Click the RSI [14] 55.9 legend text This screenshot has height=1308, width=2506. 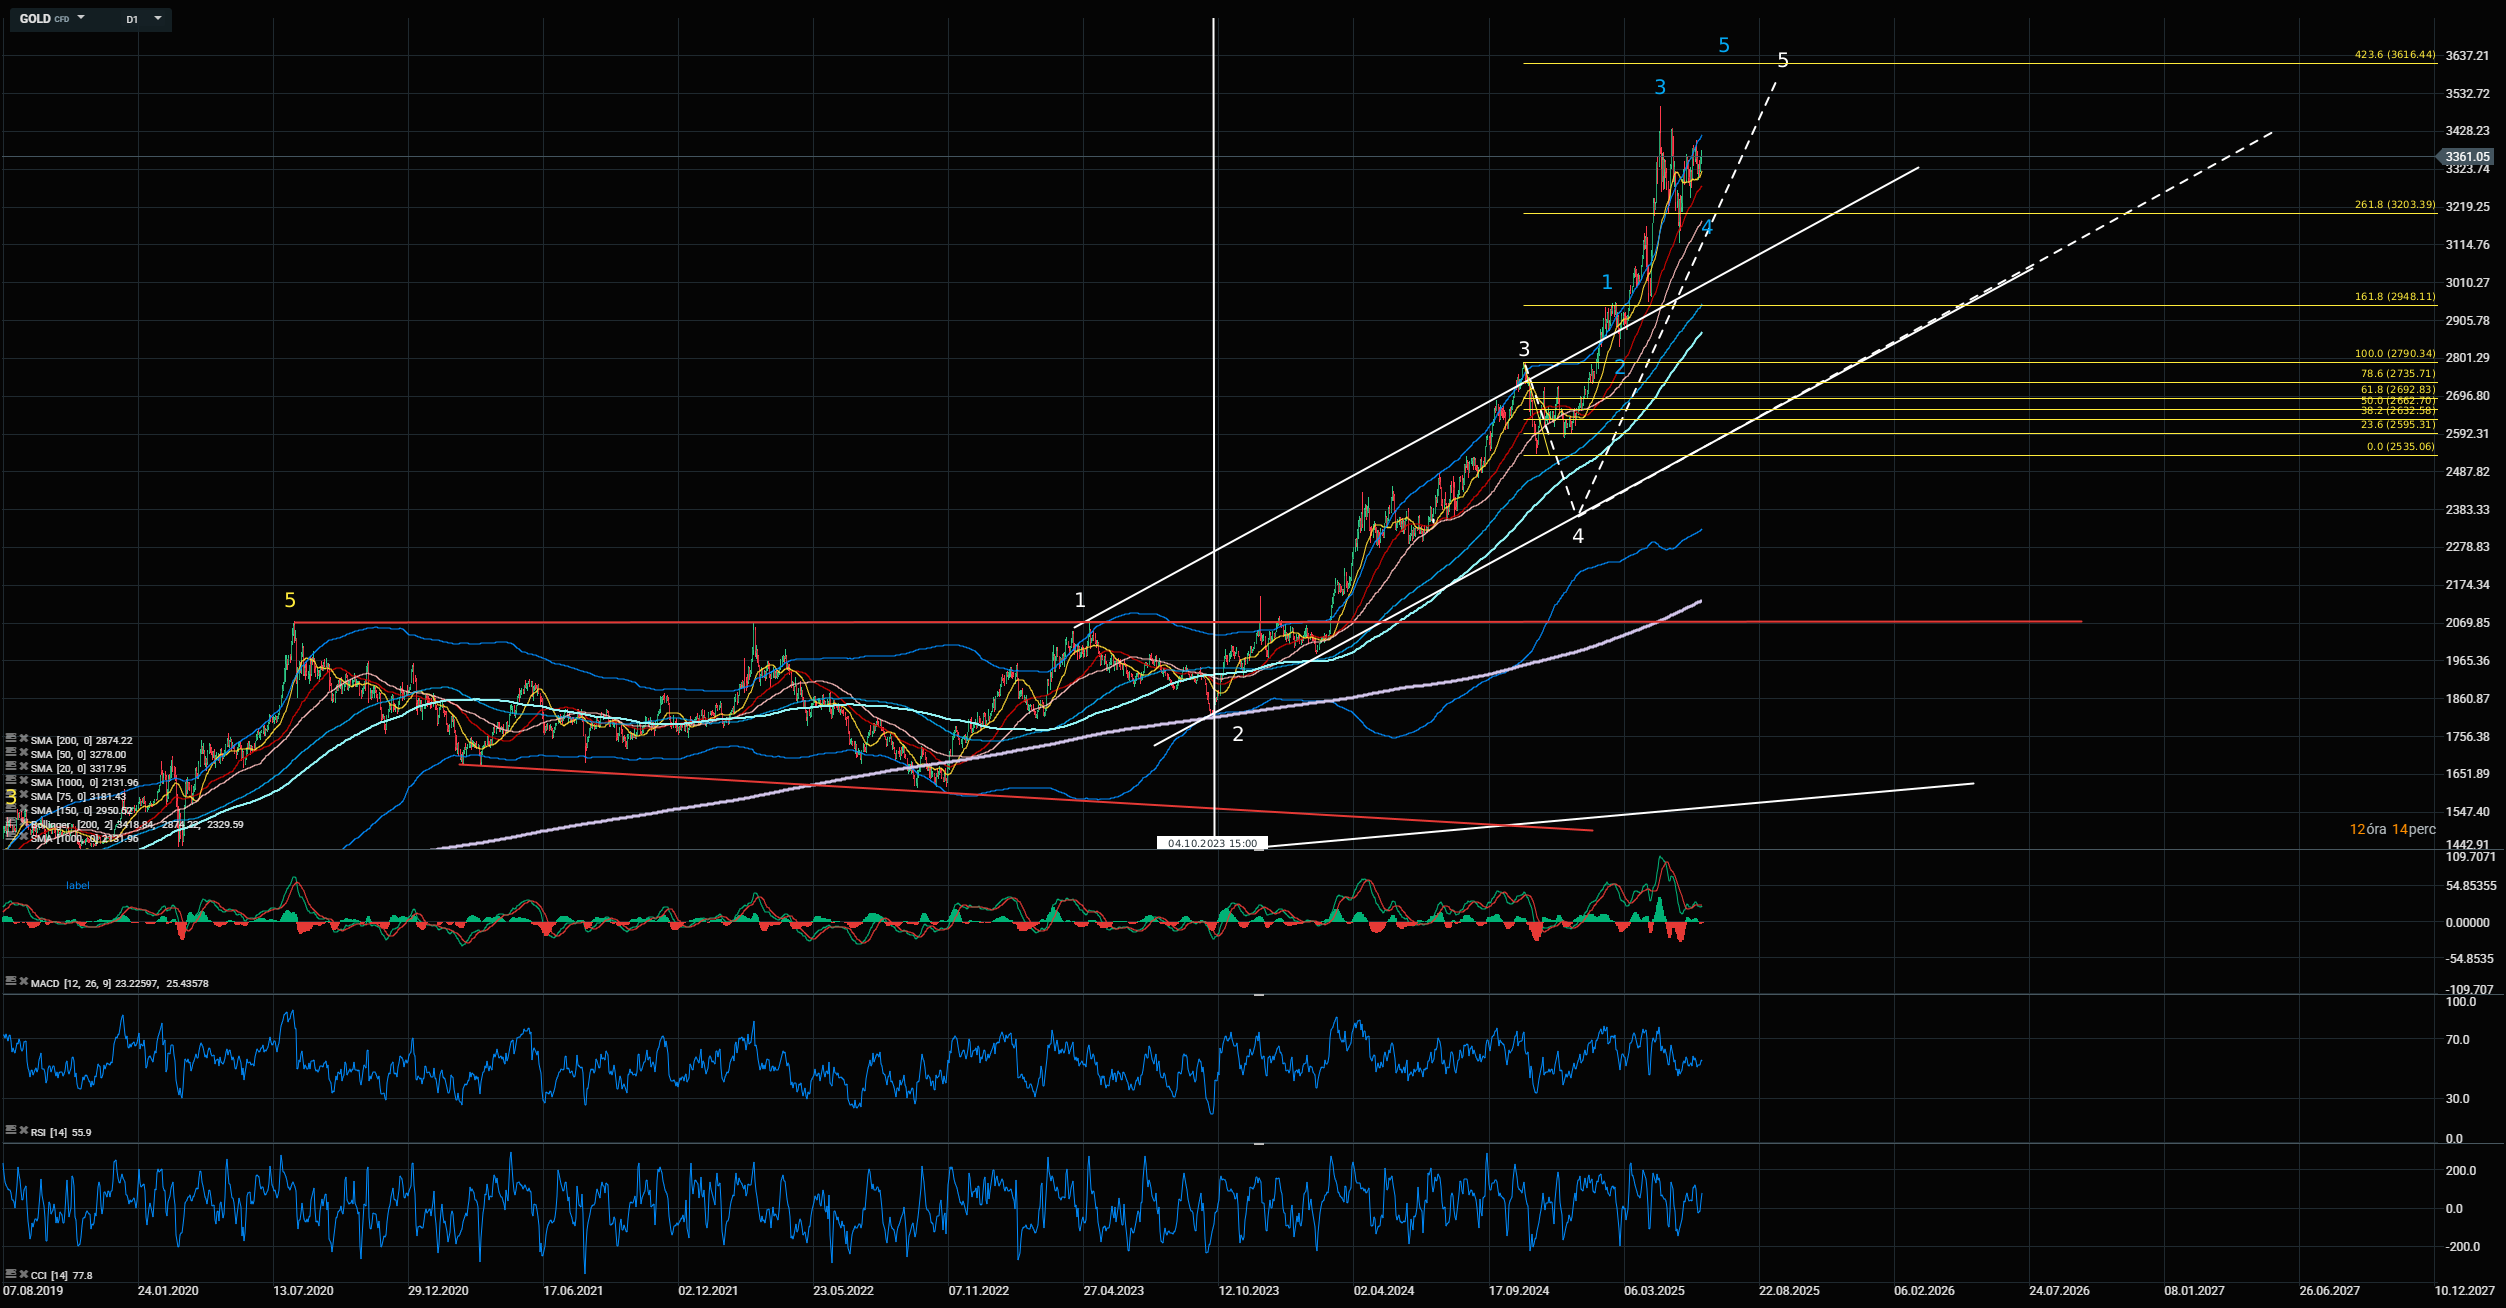[x=61, y=1133]
